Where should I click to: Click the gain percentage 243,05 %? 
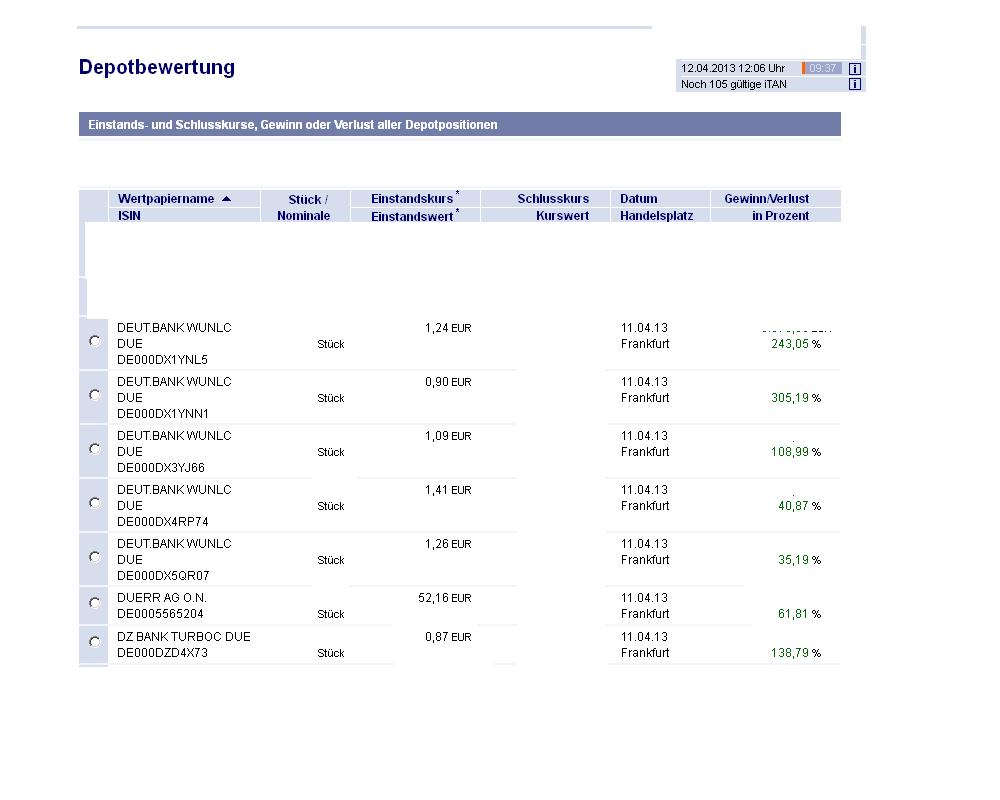coord(796,344)
